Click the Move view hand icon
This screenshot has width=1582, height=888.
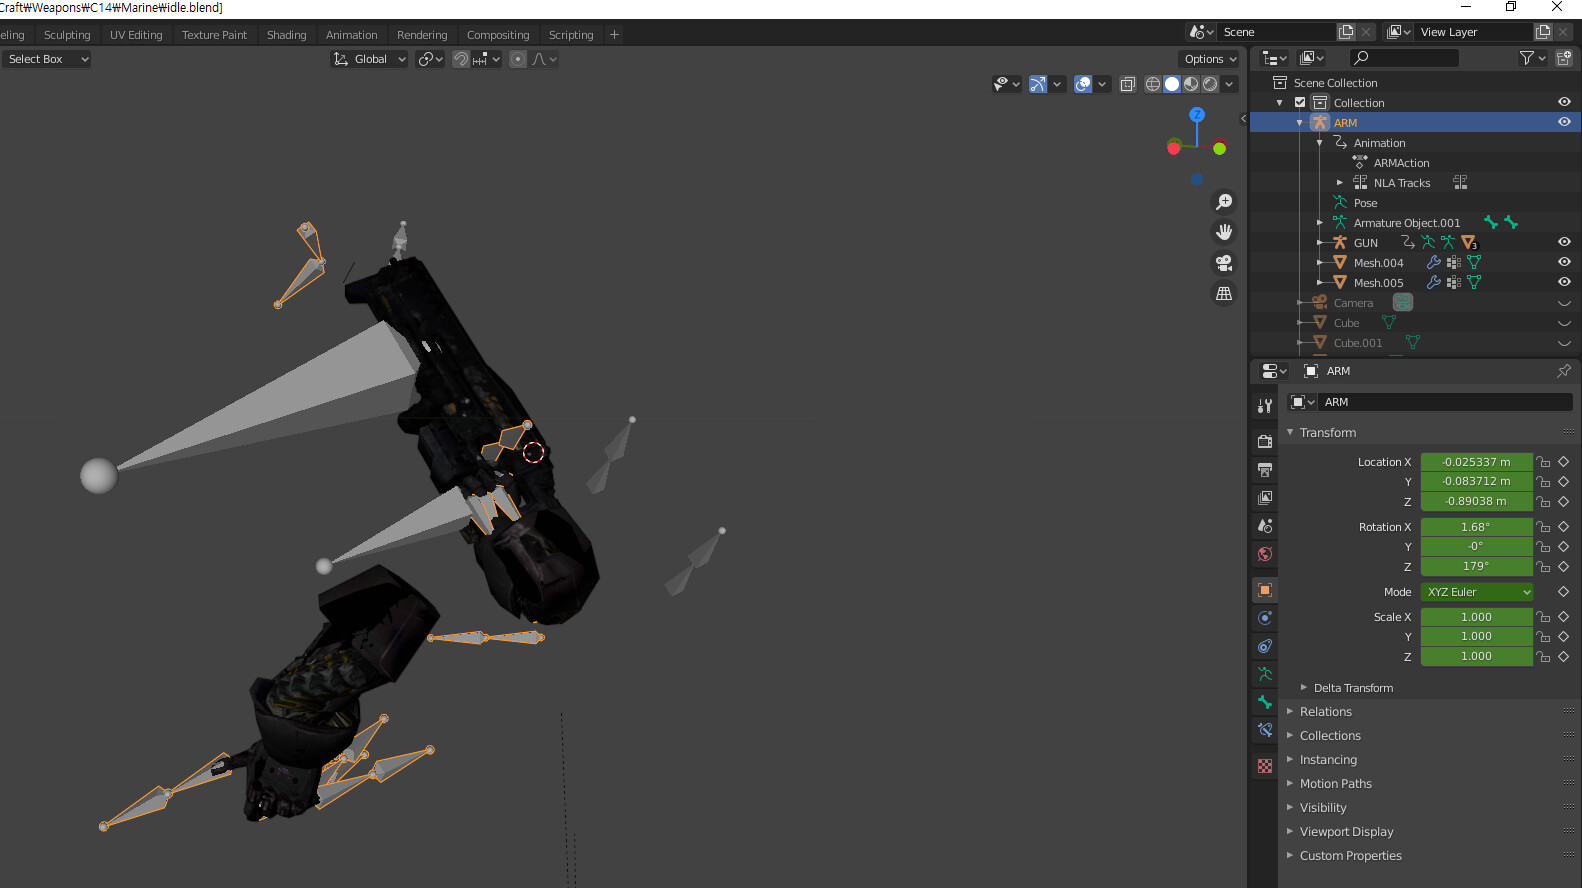(x=1224, y=232)
